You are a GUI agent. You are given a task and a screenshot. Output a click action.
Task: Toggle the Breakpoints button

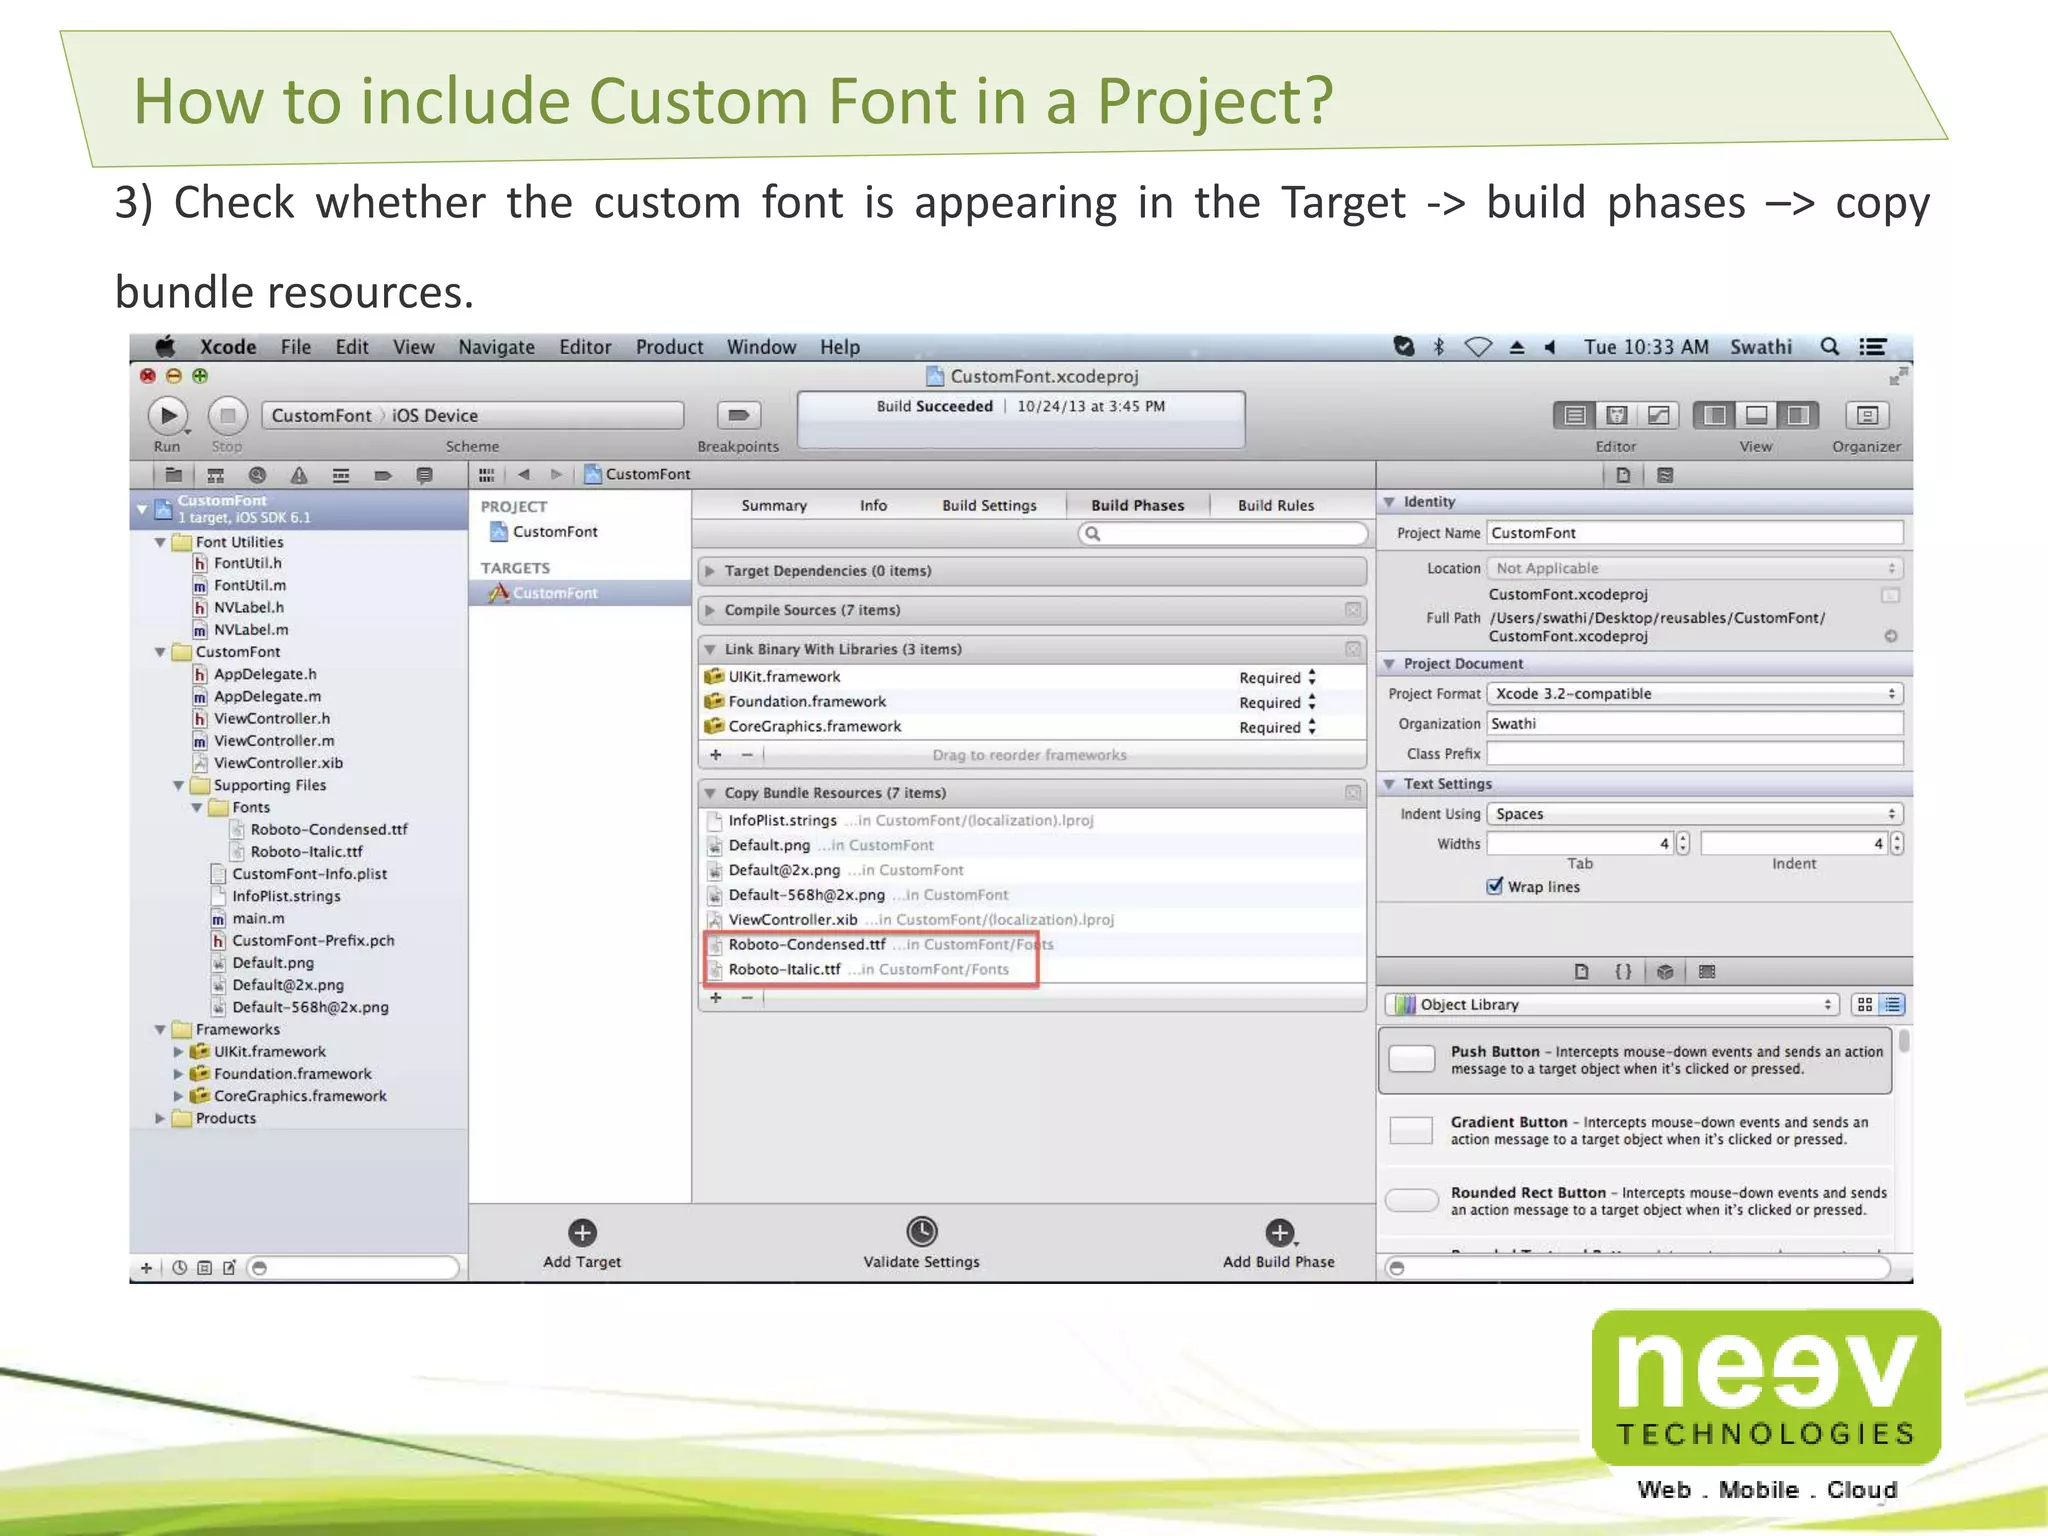(x=738, y=415)
